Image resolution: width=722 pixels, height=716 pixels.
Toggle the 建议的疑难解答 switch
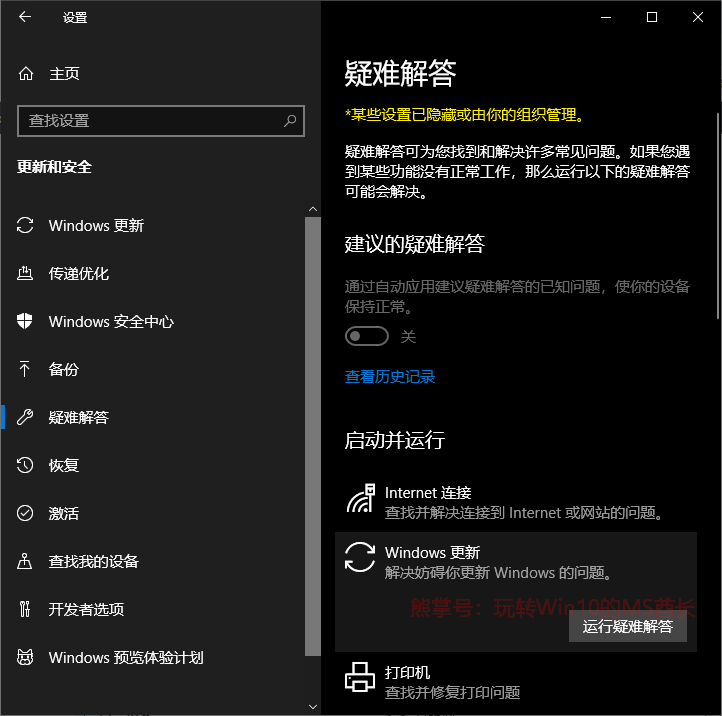367,336
